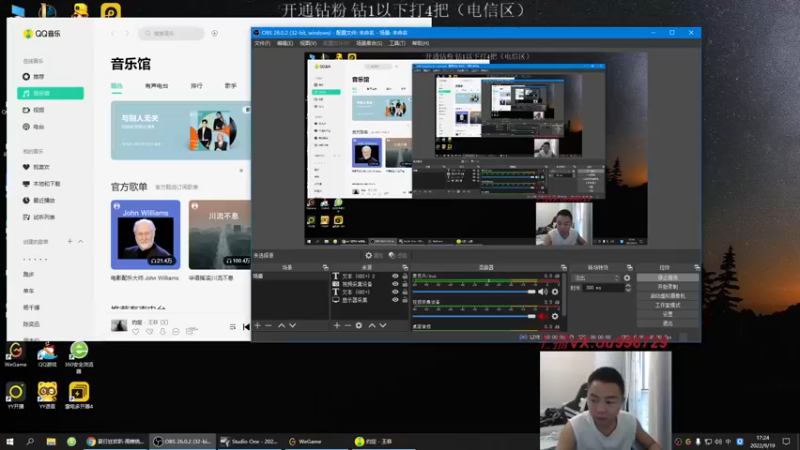The width and height of the screenshot is (800, 450).
Task: Toggle visibility of first 文本 (GDI+) 2 source
Action: [x=395, y=276]
